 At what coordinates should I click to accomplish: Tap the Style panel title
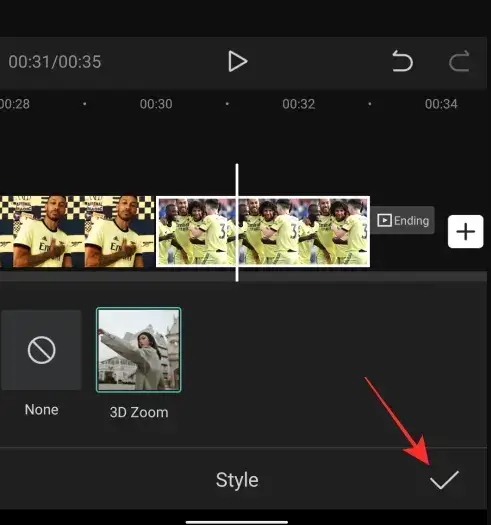[237, 480]
